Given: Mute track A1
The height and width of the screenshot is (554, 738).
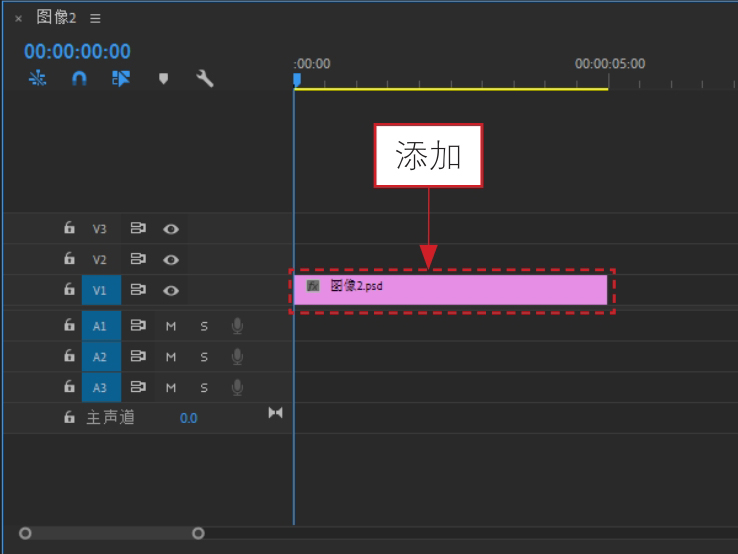Looking at the screenshot, I should pyautogui.click(x=171, y=326).
